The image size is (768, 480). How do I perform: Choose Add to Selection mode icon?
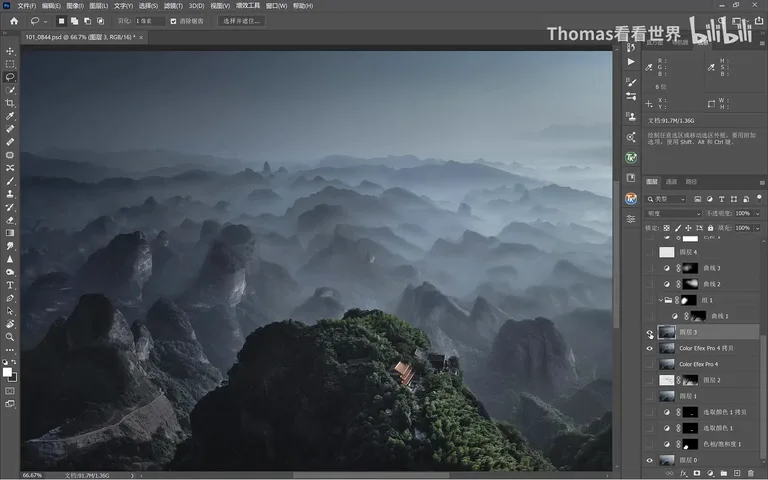pyautogui.click(x=74, y=21)
